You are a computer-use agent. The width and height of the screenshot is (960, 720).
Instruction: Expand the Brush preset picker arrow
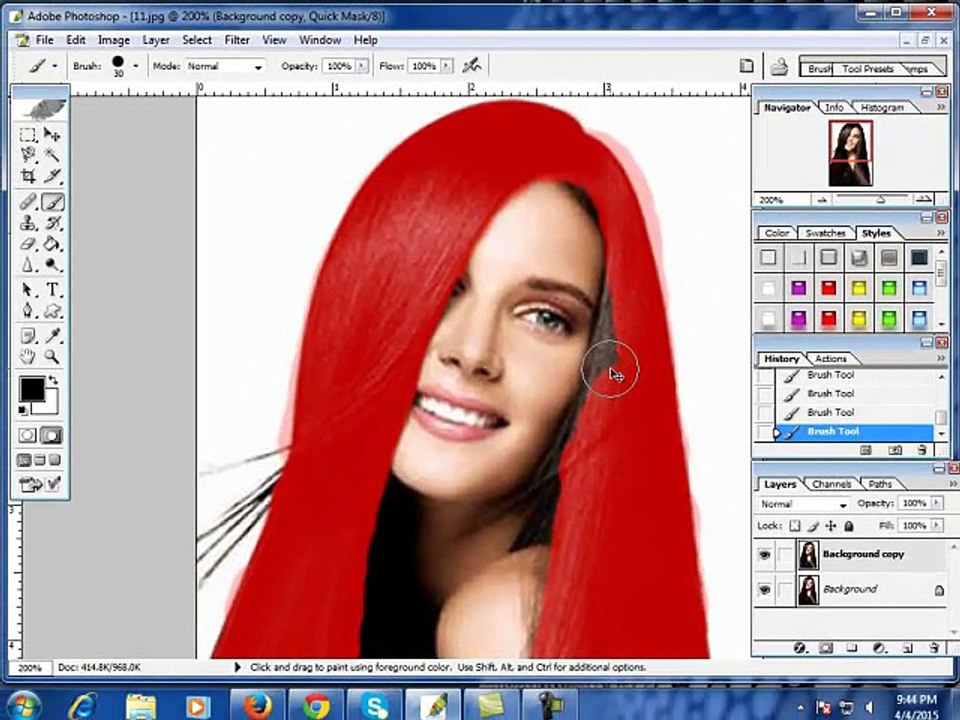(x=135, y=66)
